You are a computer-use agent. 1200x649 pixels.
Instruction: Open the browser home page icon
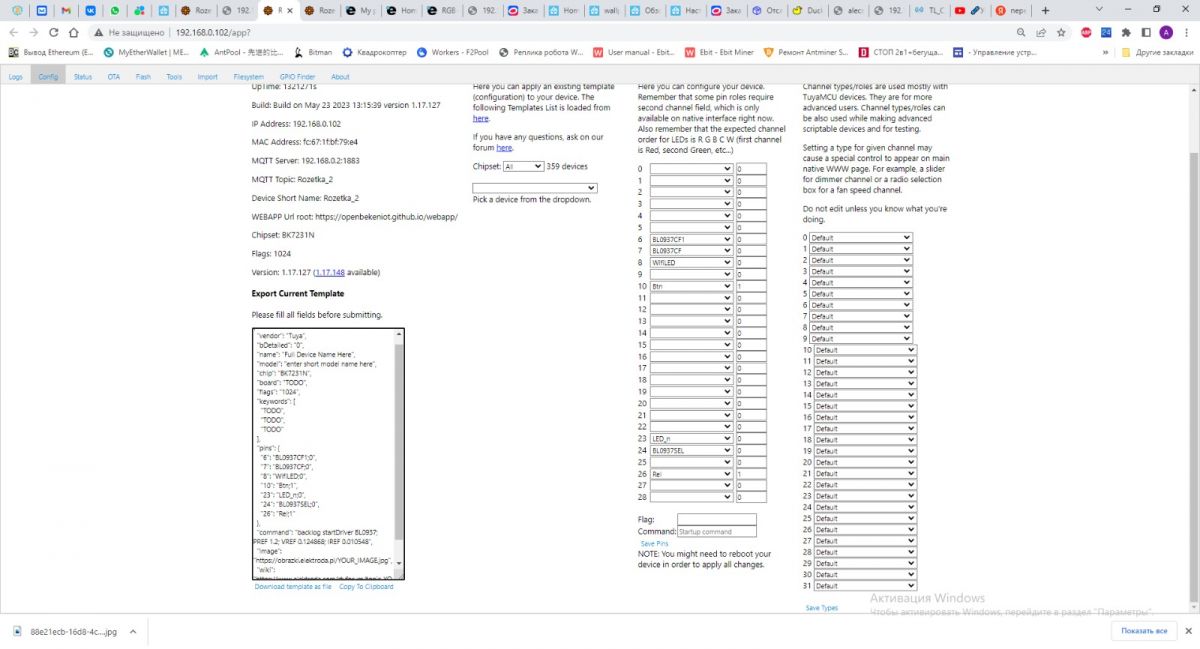pyautogui.click(x=75, y=32)
